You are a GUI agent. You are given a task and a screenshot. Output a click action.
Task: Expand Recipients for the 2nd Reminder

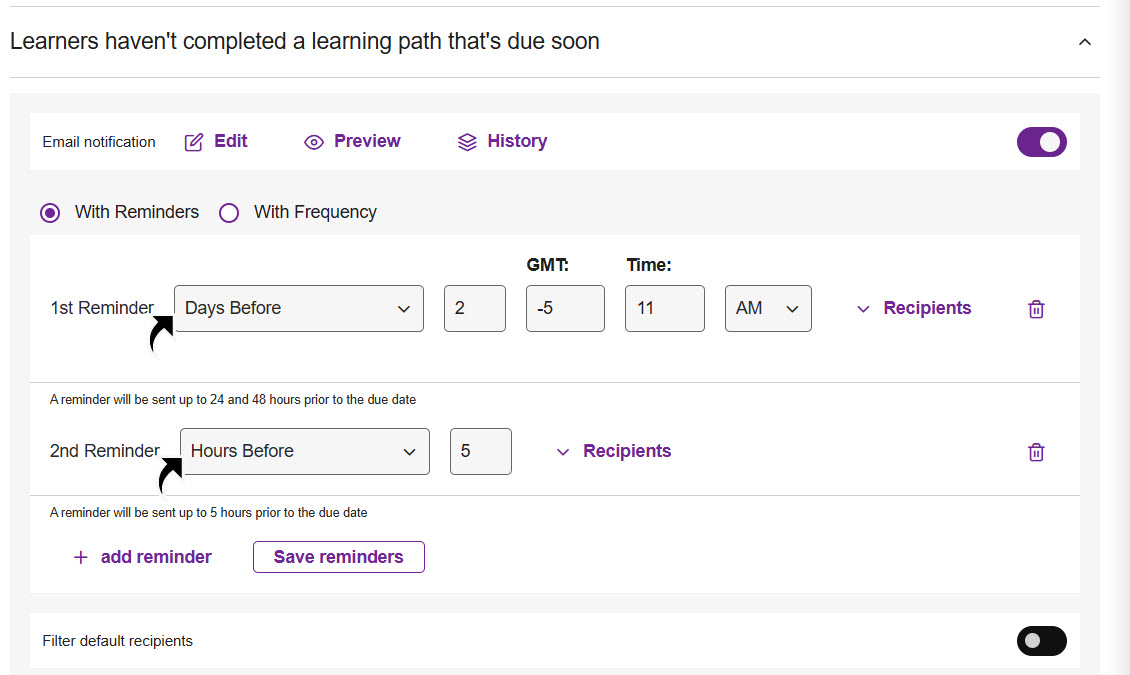614,451
